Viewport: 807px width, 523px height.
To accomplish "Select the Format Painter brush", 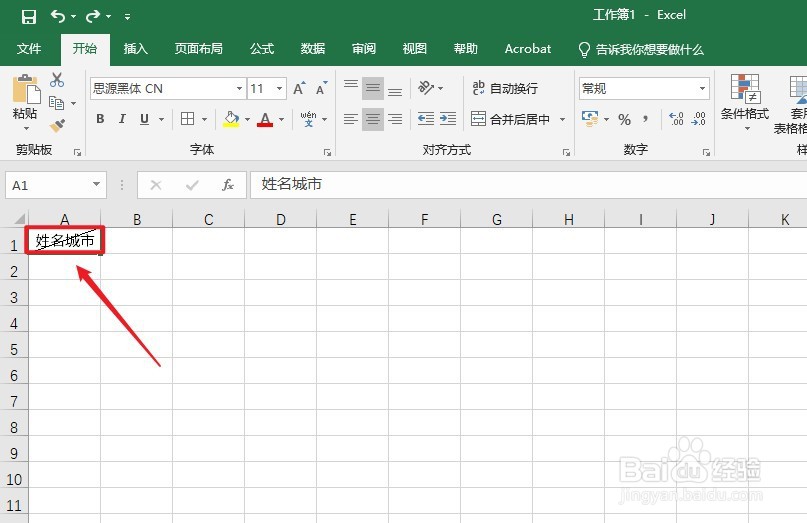I will [x=57, y=126].
